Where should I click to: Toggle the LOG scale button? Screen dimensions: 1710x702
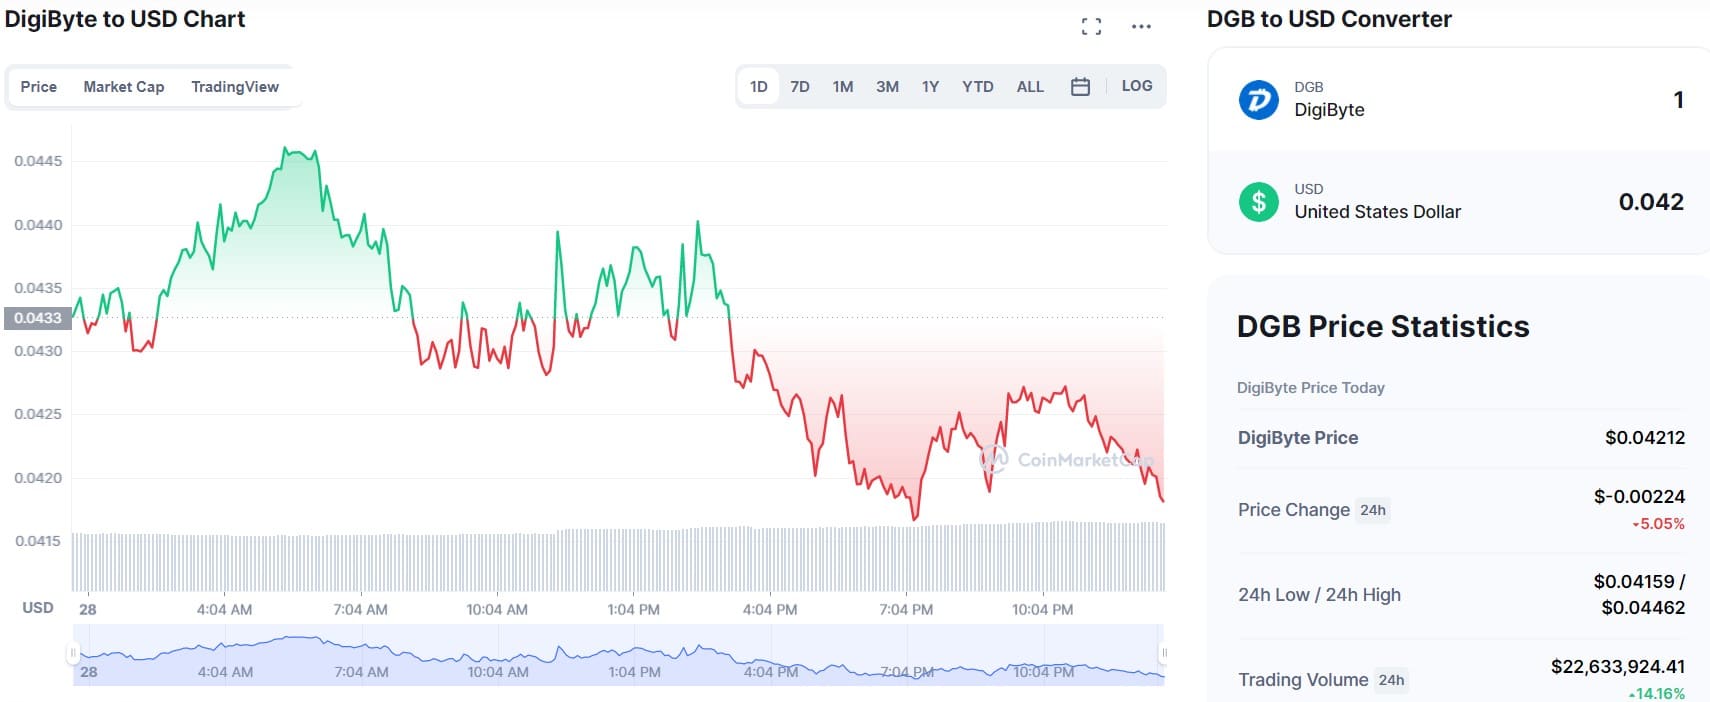(1137, 86)
